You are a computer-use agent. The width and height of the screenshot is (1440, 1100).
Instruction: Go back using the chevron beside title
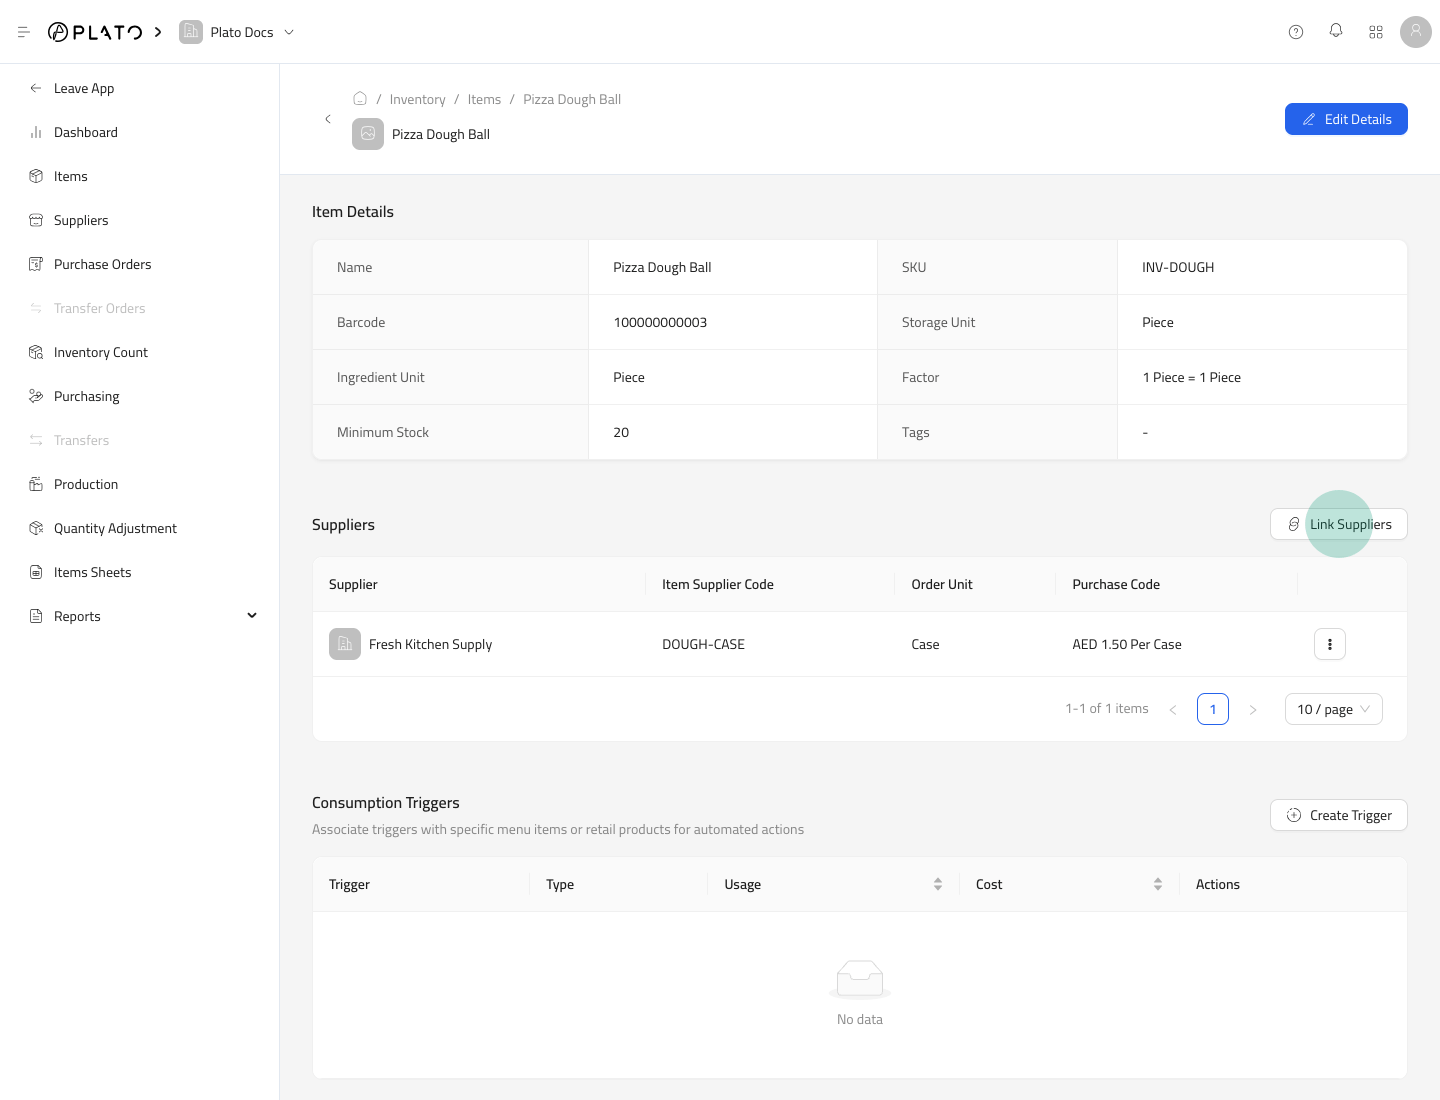pyautogui.click(x=328, y=119)
